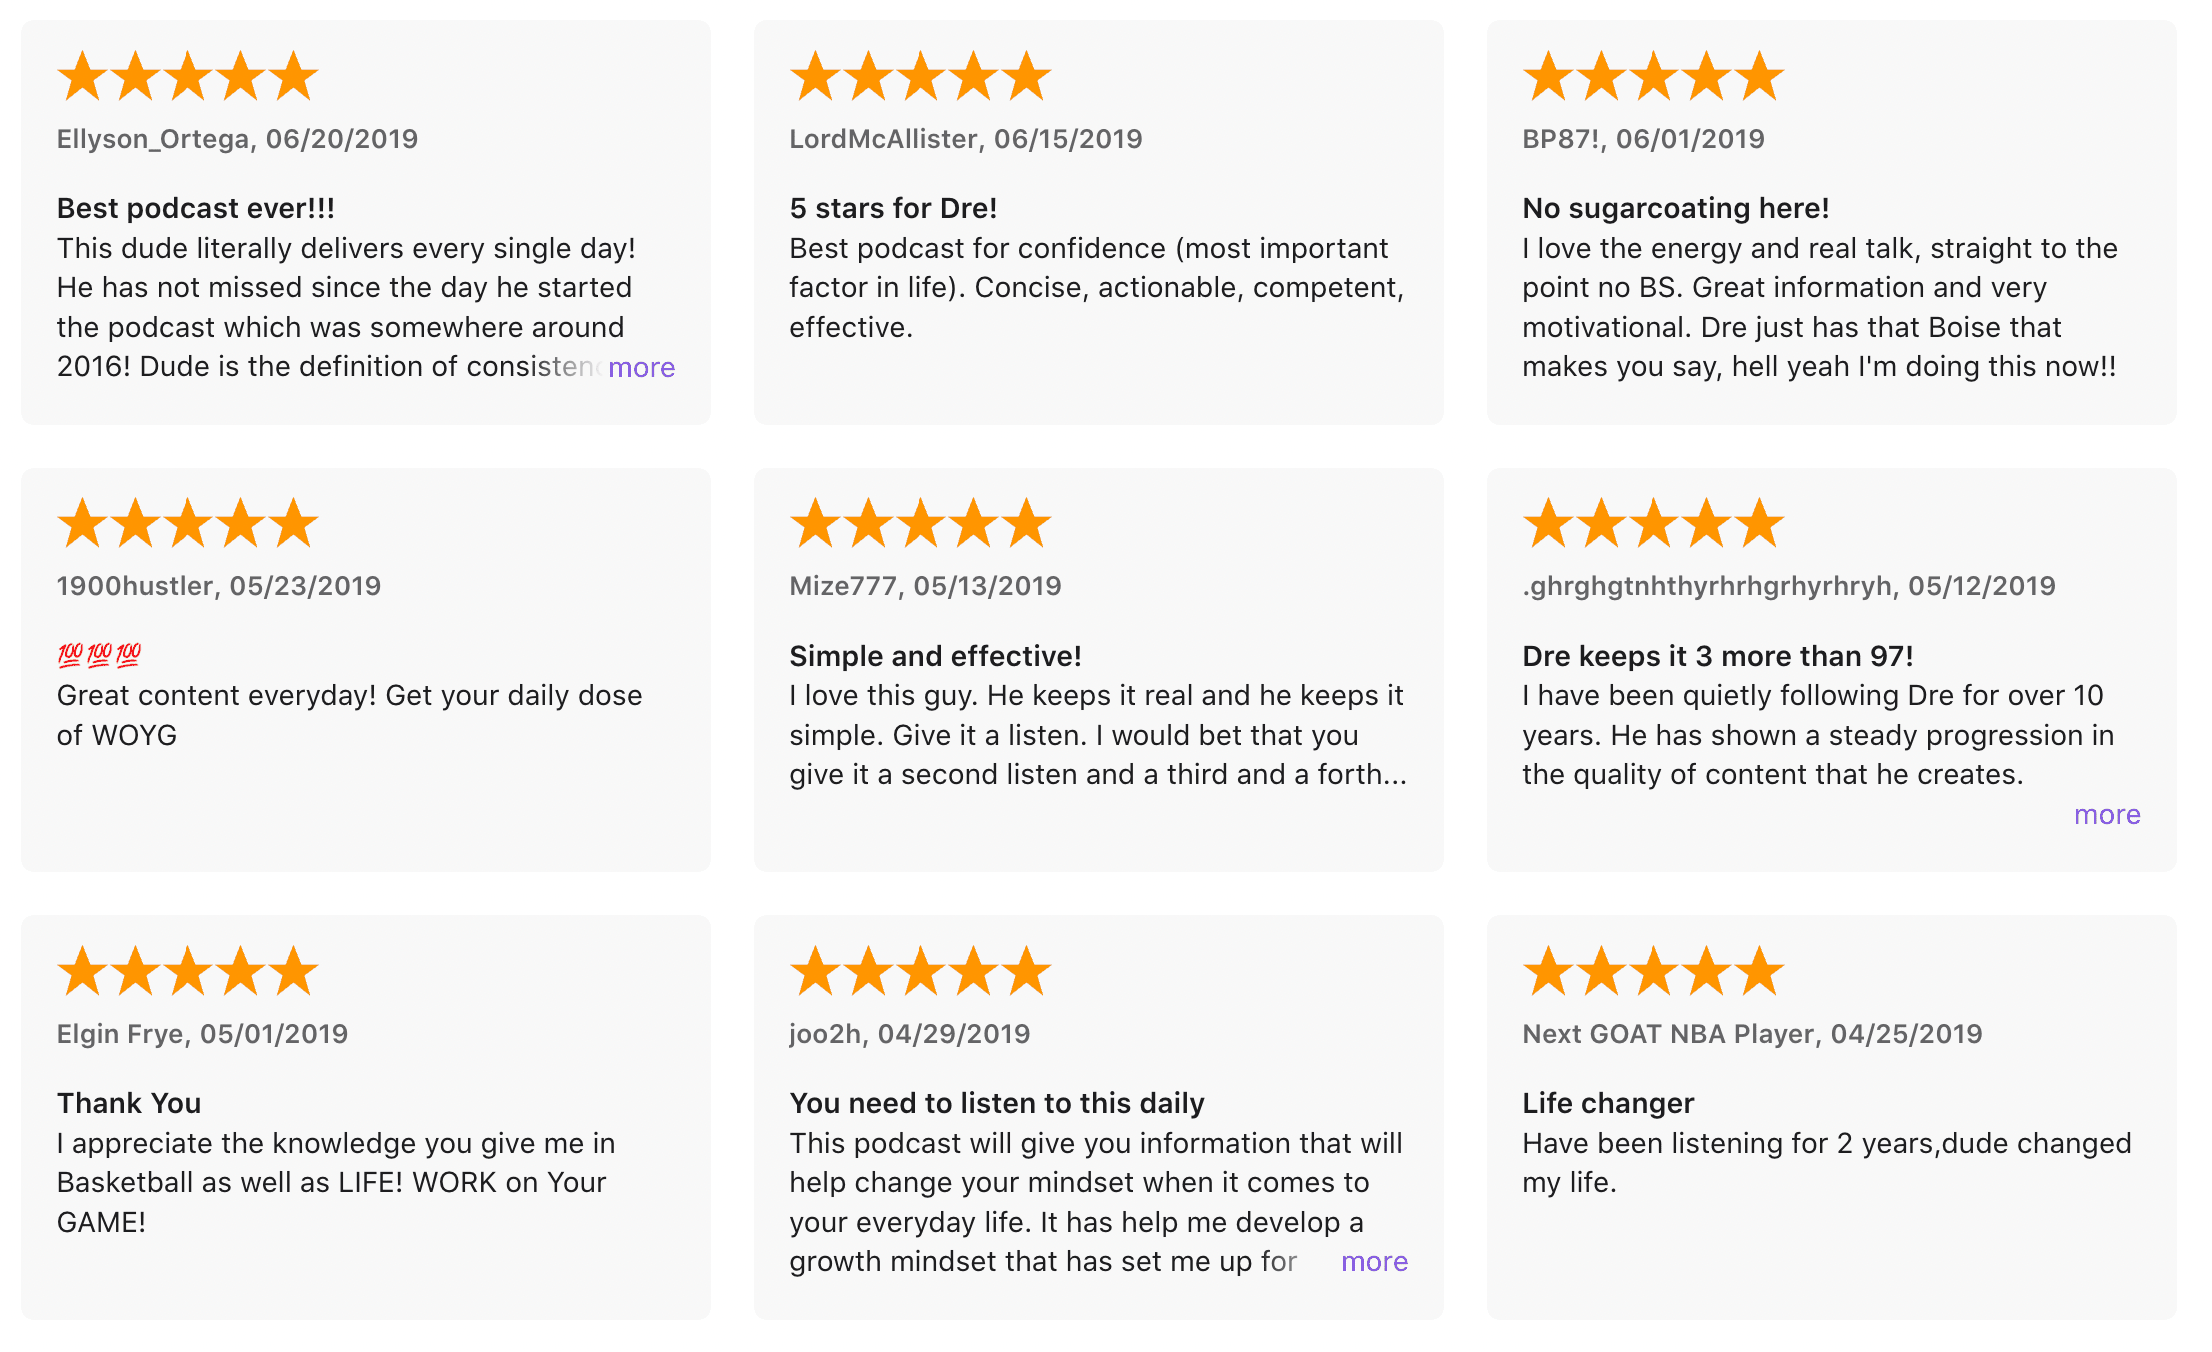Click the star rating on BP87!'s review
The height and width of the screenshot is (1352, 2212).
pyautogui.click(x=1653, y=77)
